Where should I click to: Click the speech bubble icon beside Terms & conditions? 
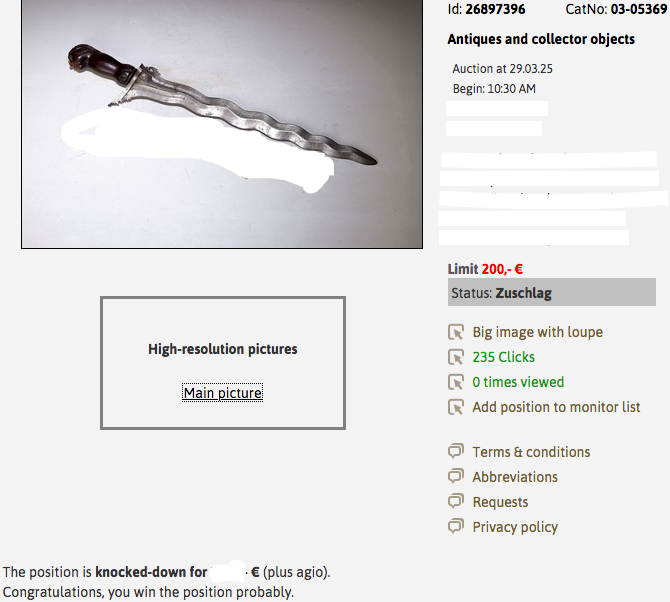[x=456, y=451]
